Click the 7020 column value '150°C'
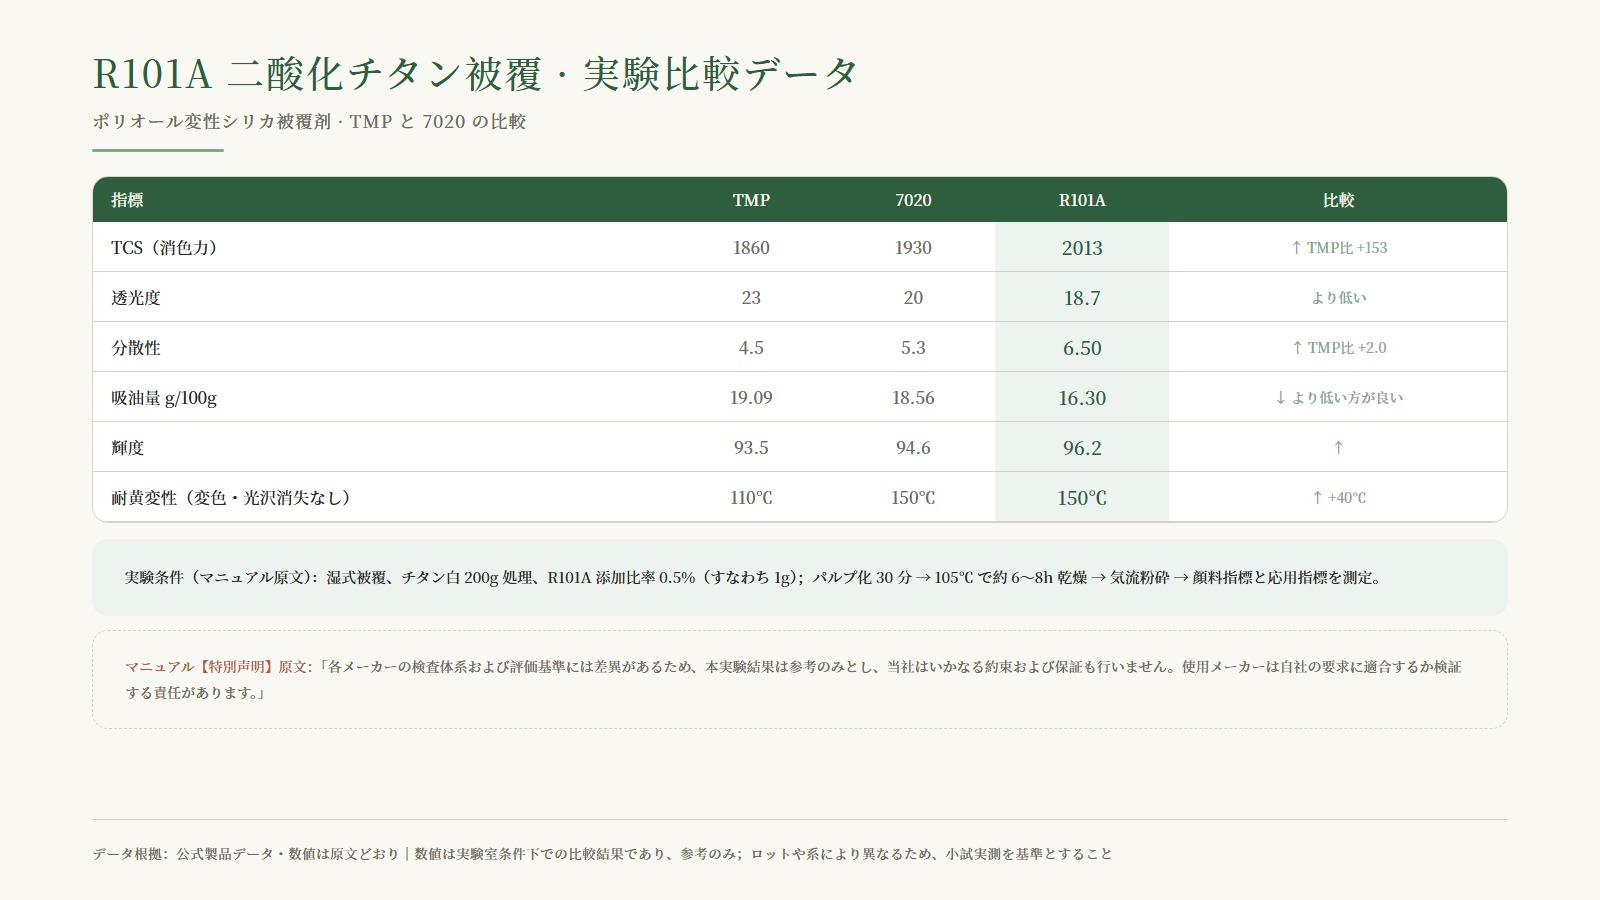1600x900 pixels. (913, 498)
